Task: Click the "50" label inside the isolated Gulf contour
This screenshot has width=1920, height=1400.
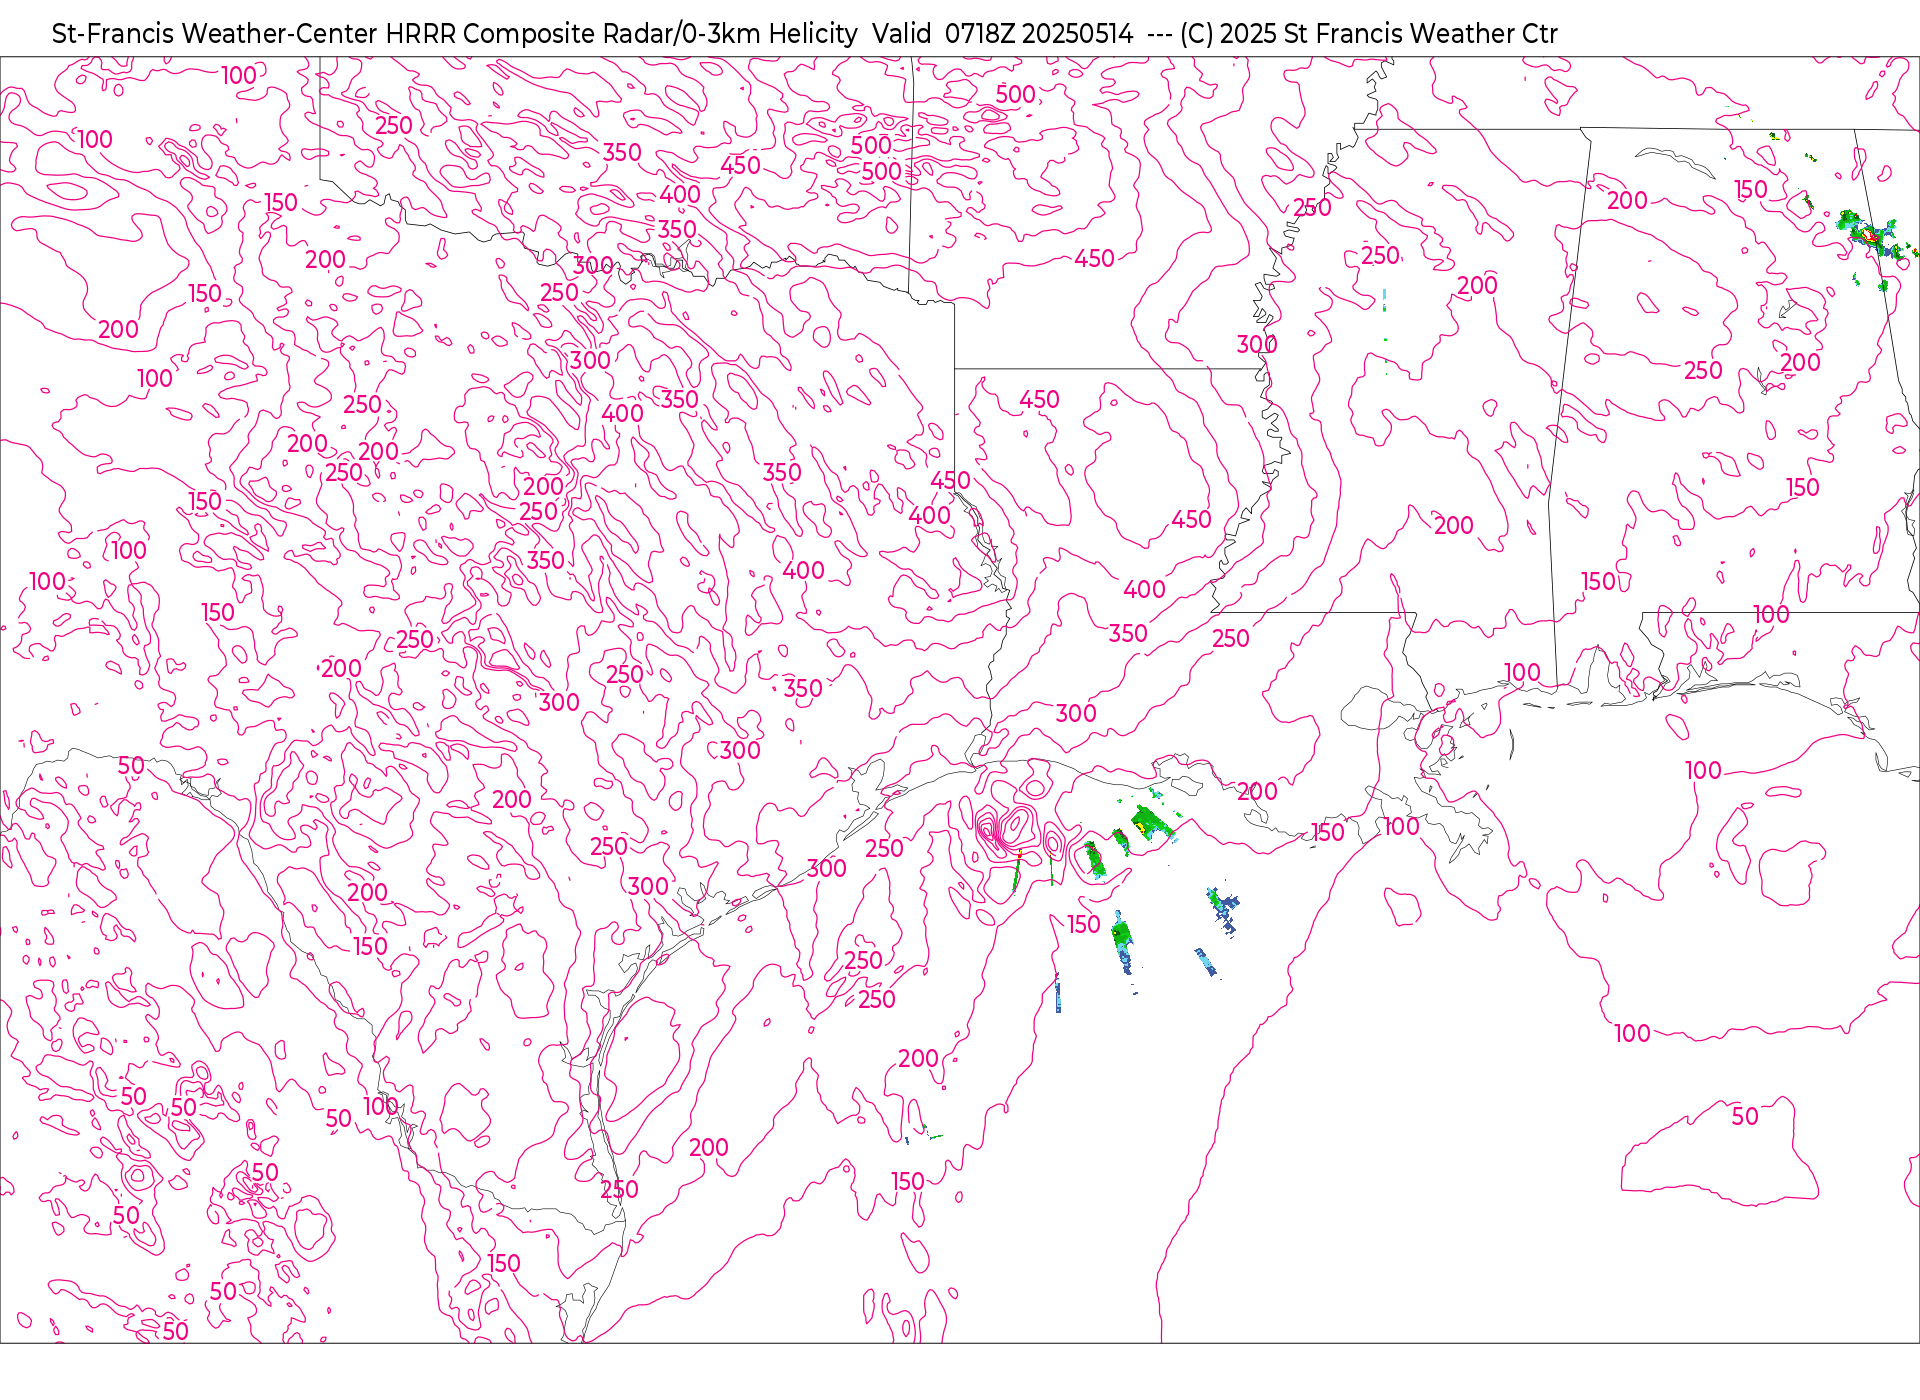Action: coord(1745,1117)
